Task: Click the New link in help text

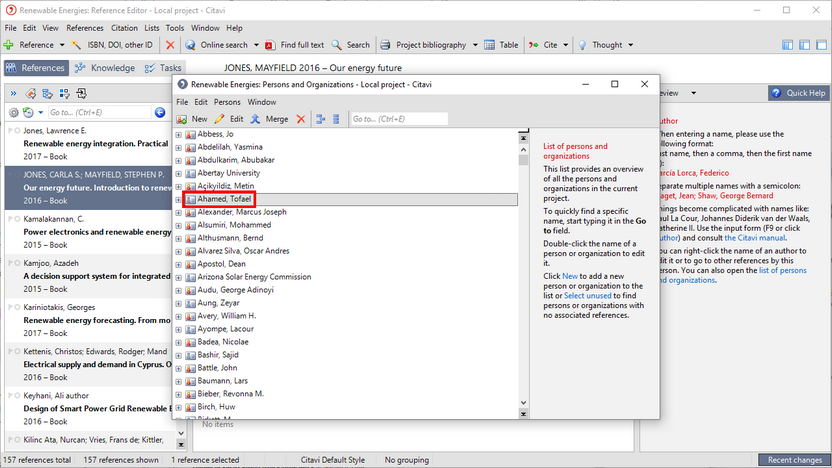Action: [570, 276]
